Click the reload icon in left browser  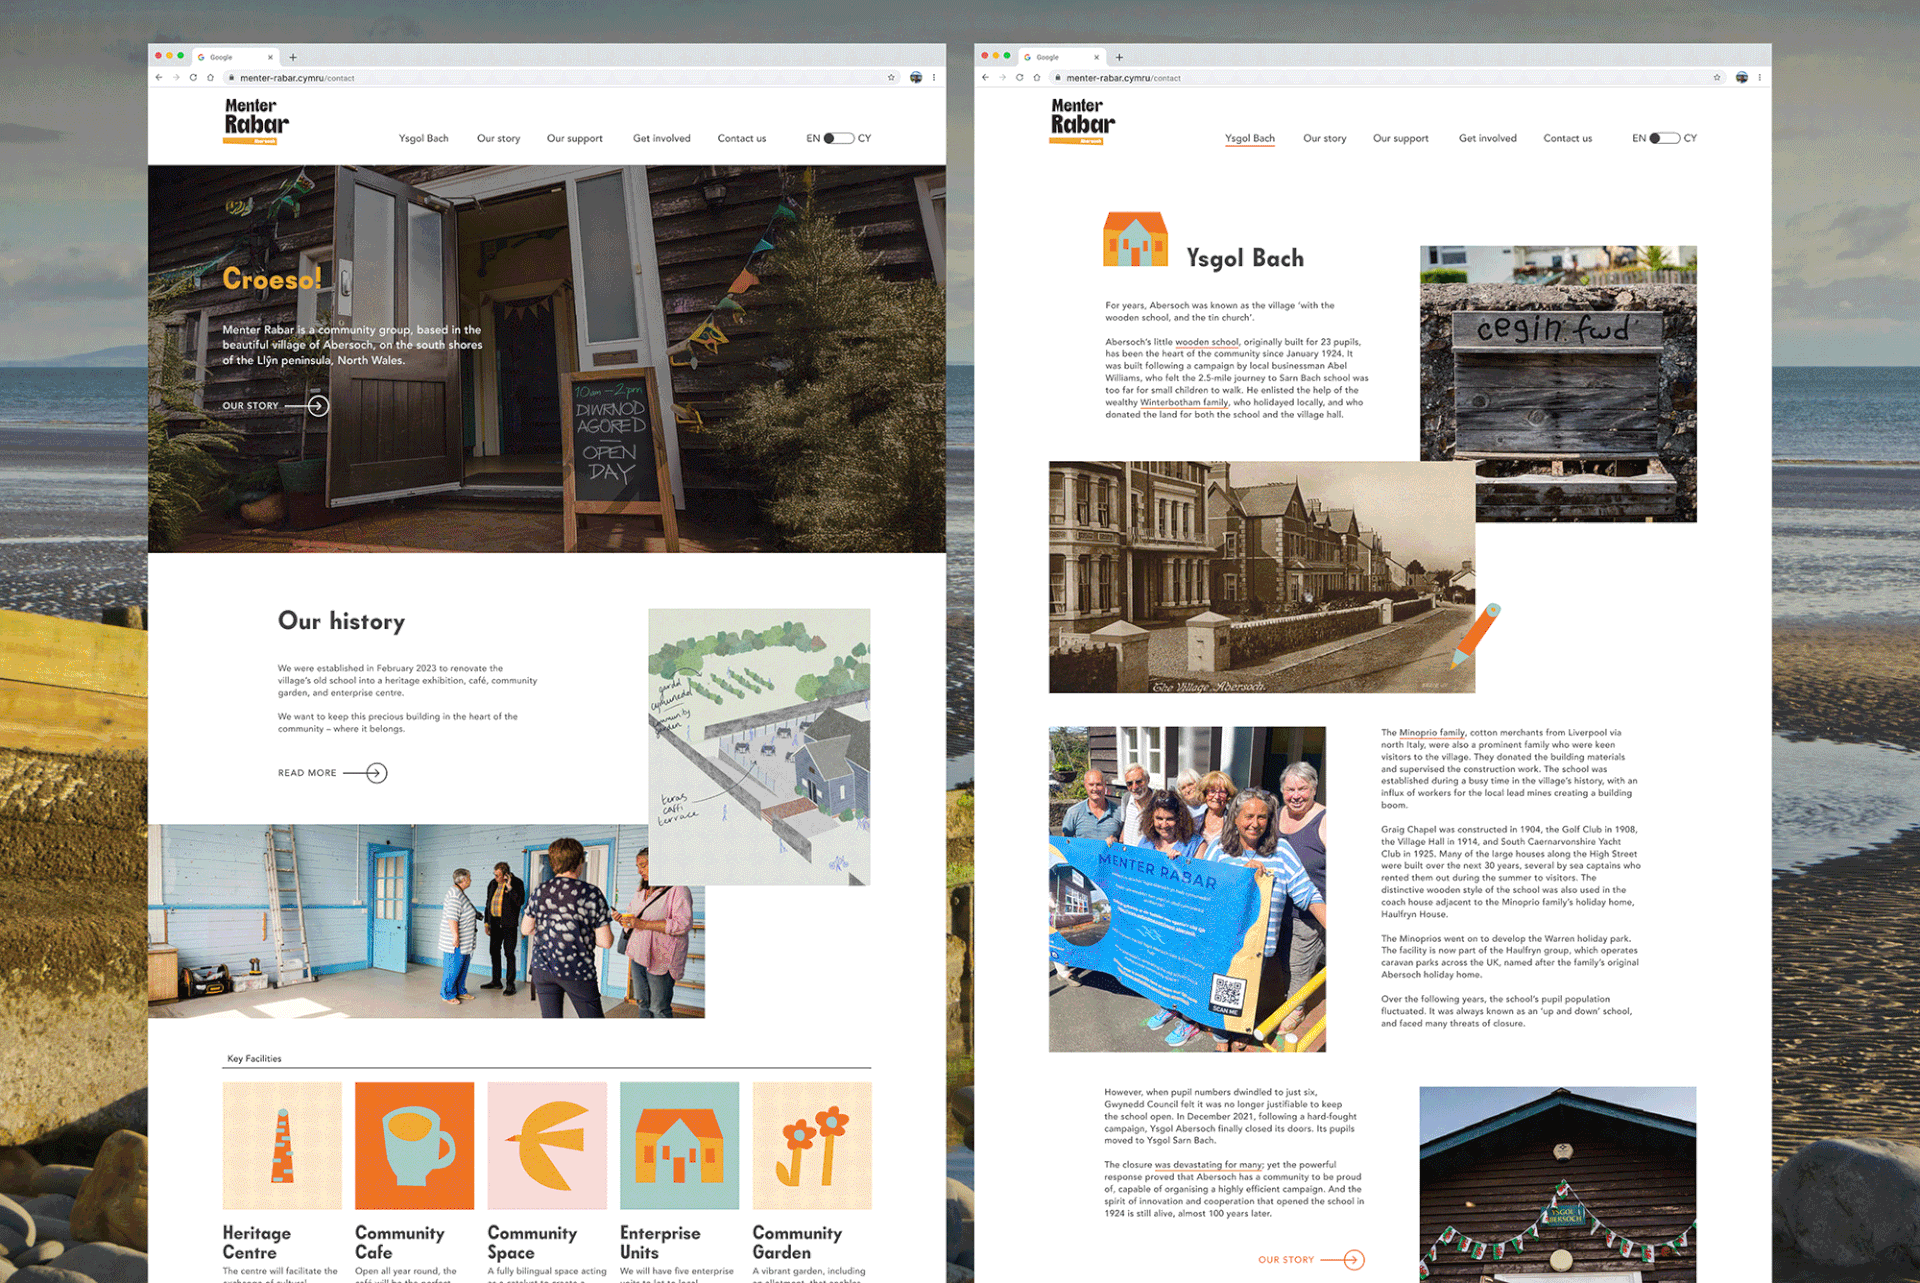[x=193, y=78]
